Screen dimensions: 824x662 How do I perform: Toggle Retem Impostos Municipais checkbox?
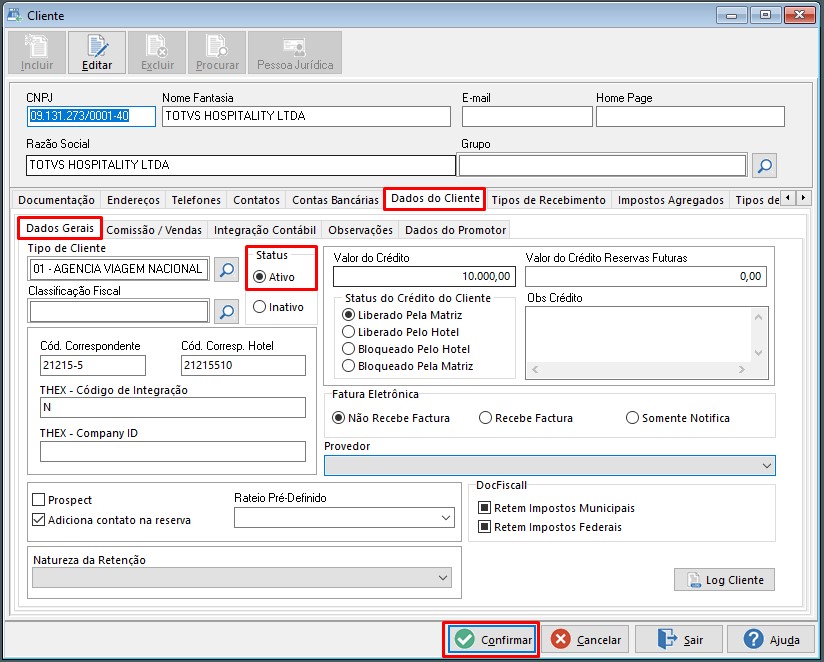point(484,508)
